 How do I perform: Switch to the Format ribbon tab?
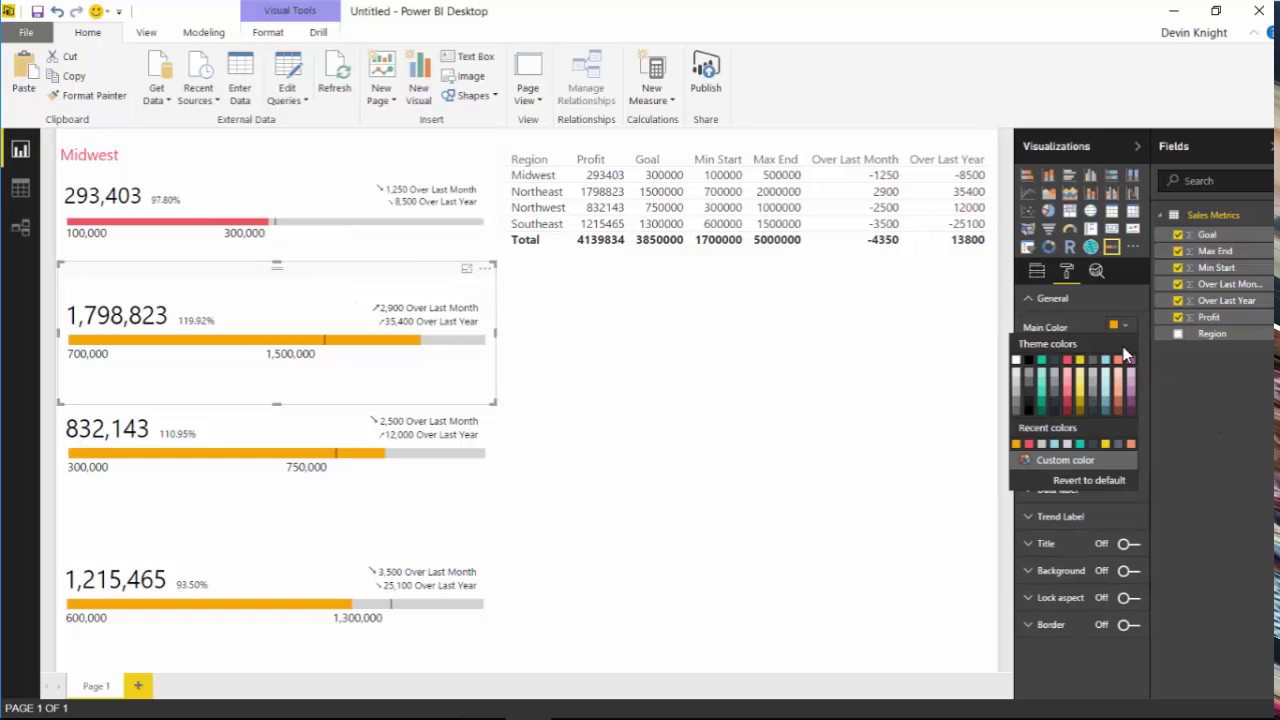pyautogui.click(x=268, y=32)
